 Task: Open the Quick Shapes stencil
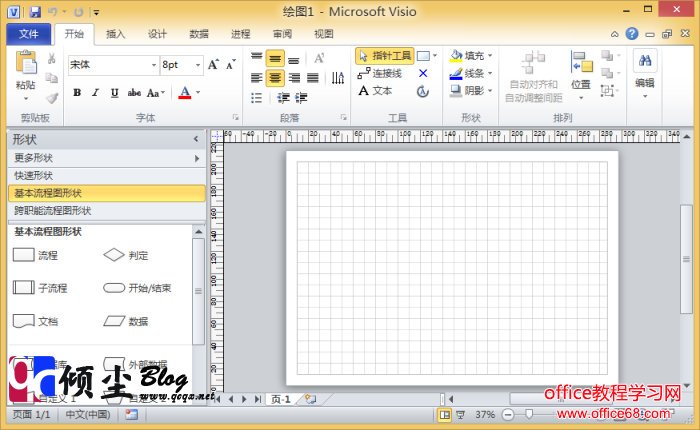[107, 175]
